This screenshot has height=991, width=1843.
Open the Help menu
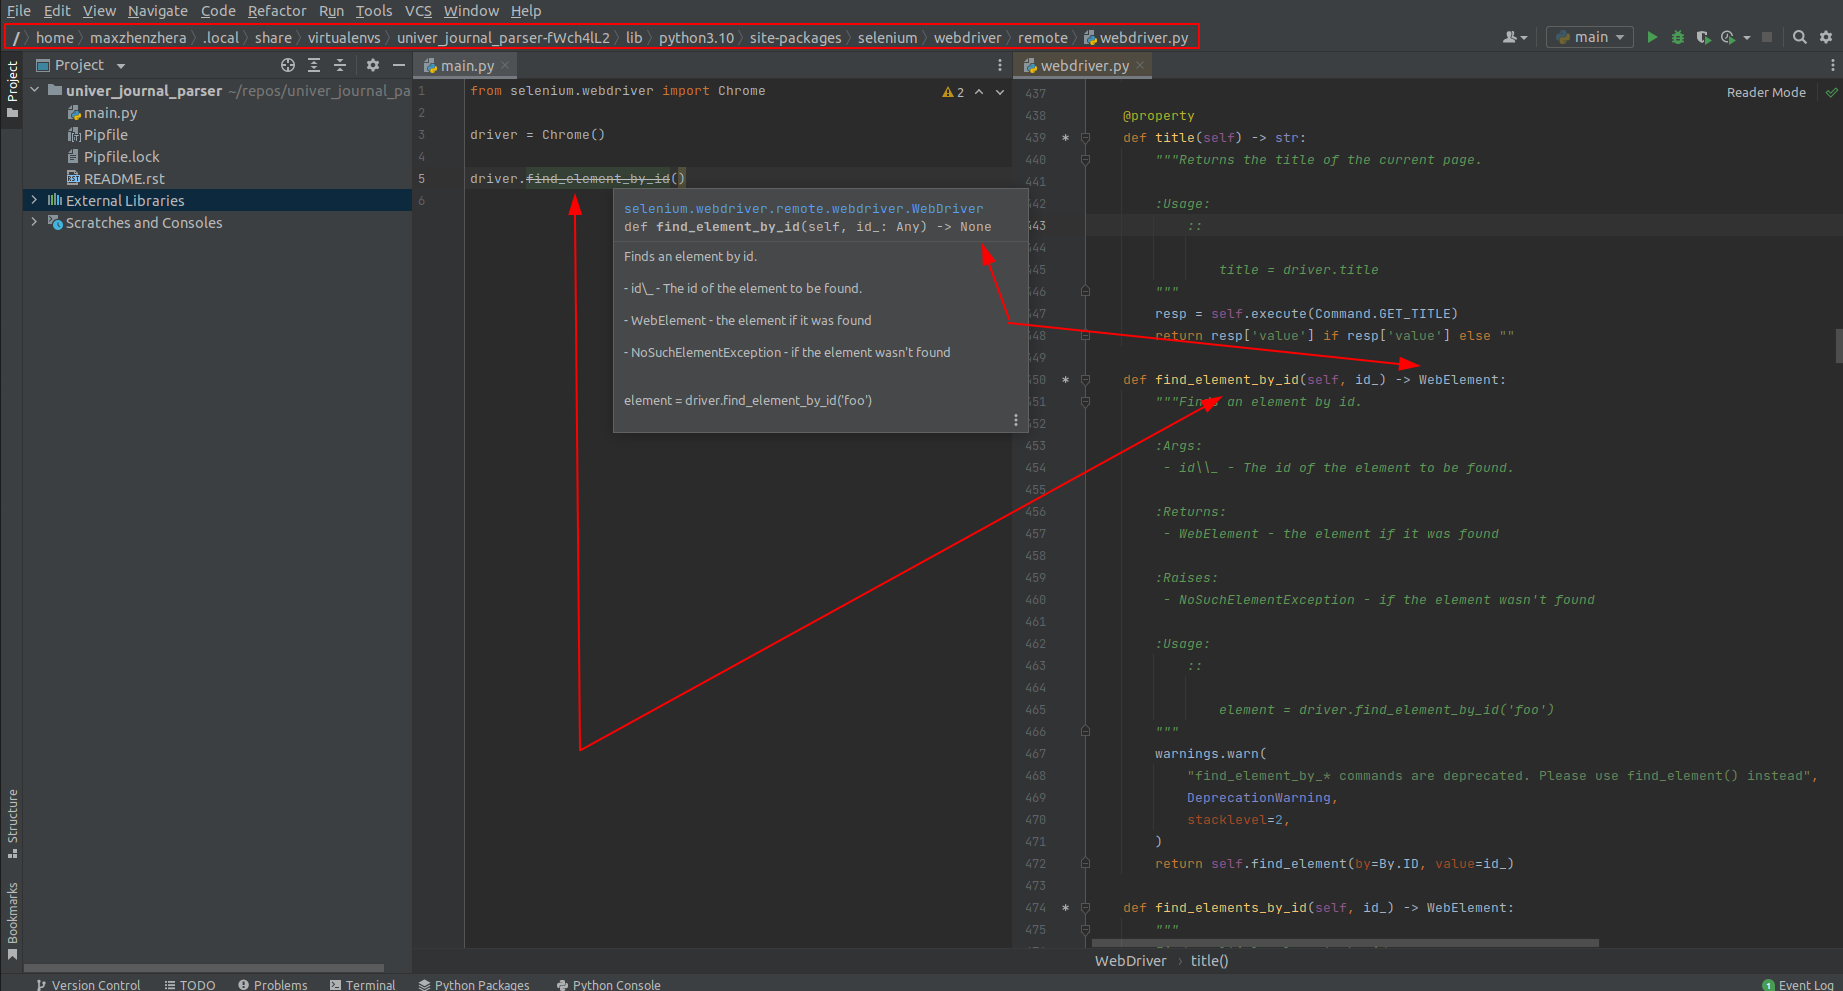526,11
